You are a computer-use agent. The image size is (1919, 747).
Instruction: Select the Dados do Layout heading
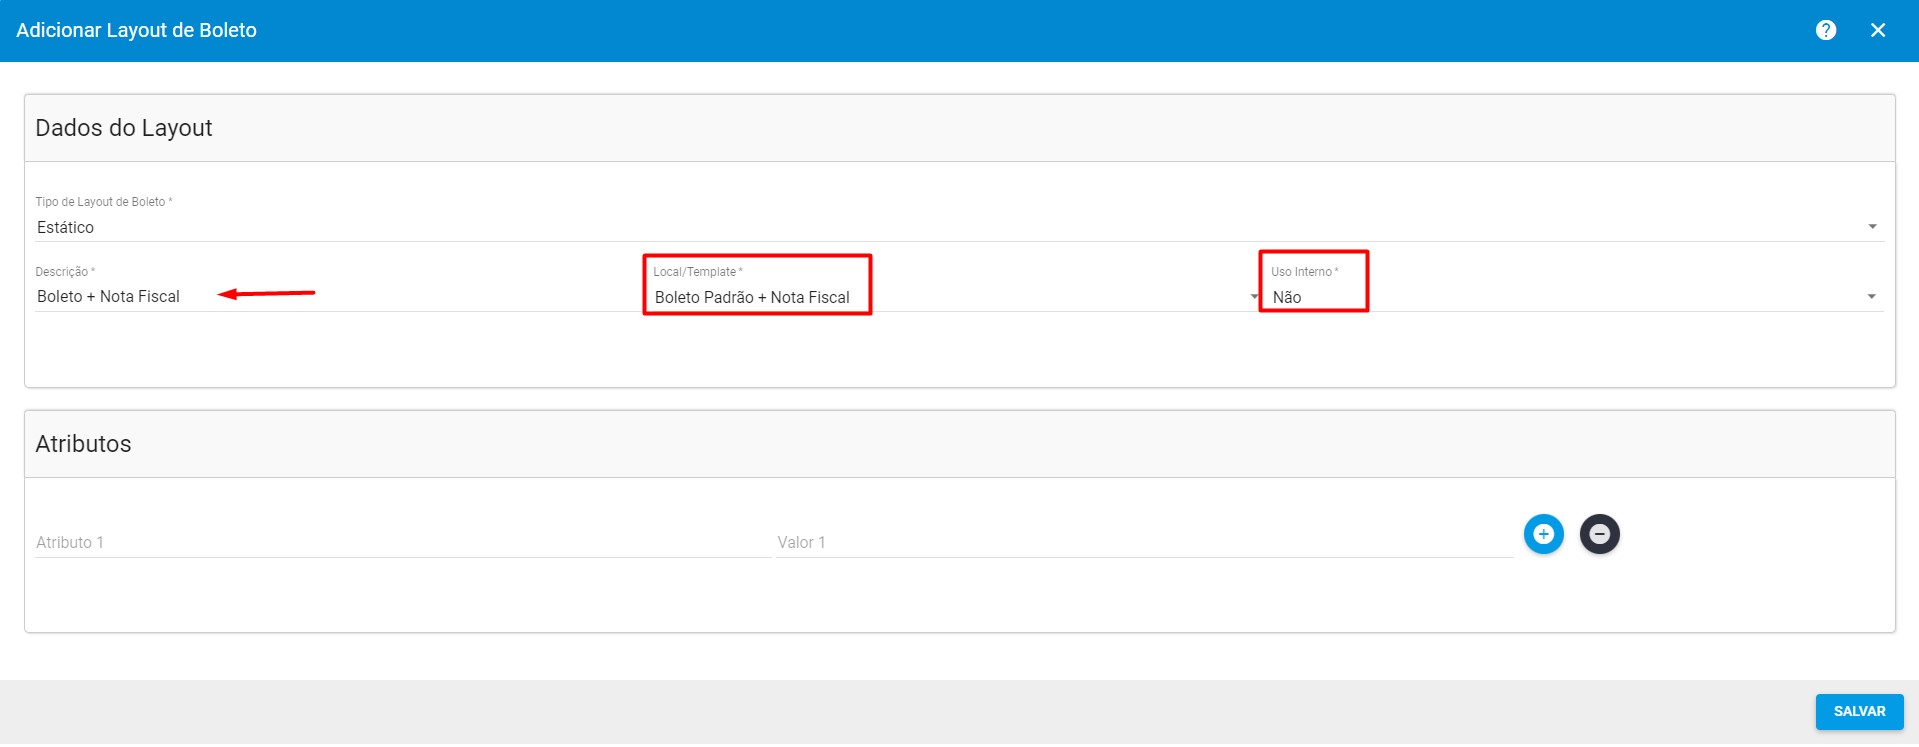[124, 128]
